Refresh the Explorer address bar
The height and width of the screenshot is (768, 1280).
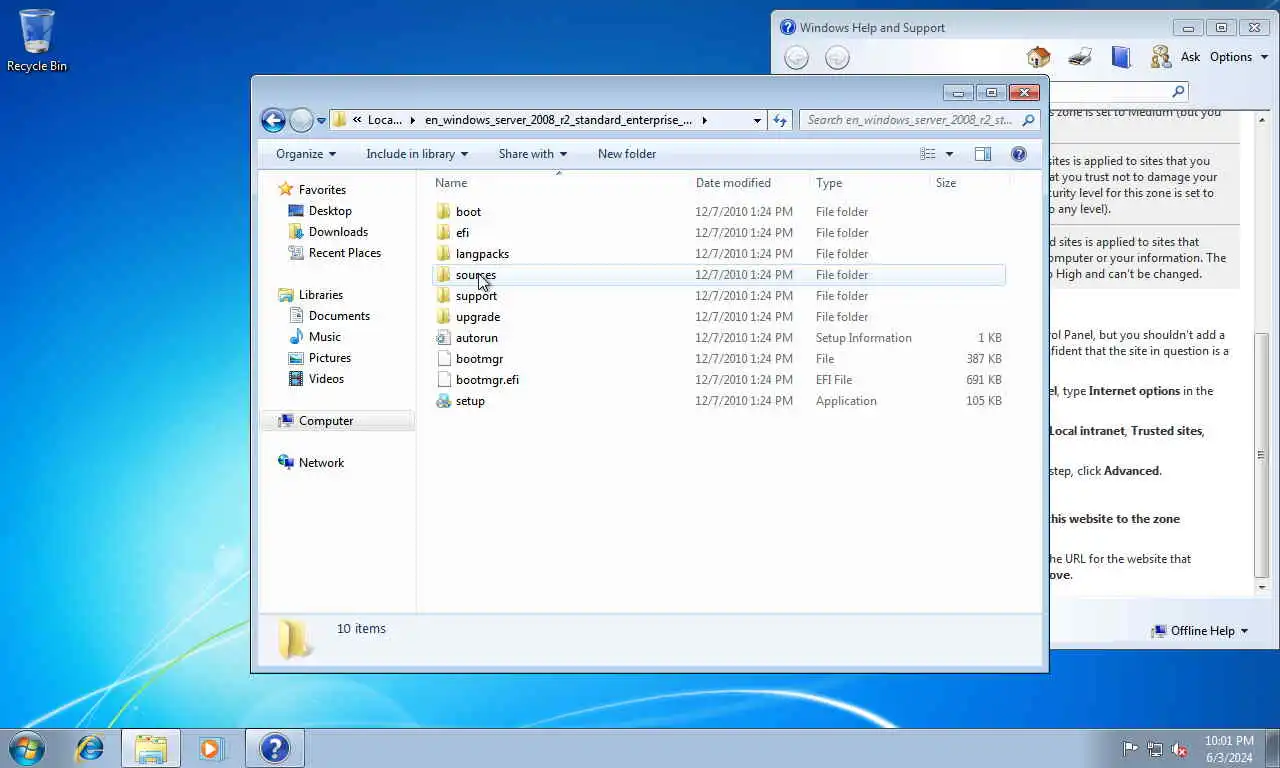[x=780, y=120]
